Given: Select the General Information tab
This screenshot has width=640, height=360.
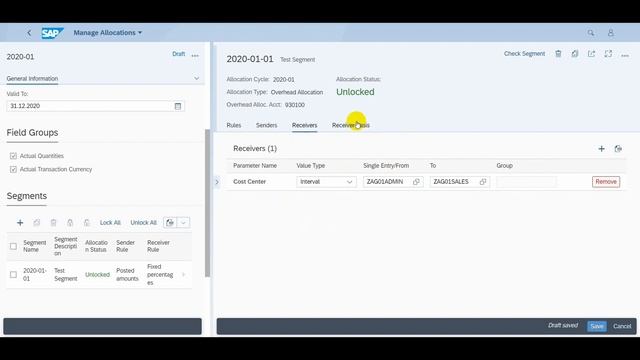Looking at the screenshot, I should coord(32,78).
